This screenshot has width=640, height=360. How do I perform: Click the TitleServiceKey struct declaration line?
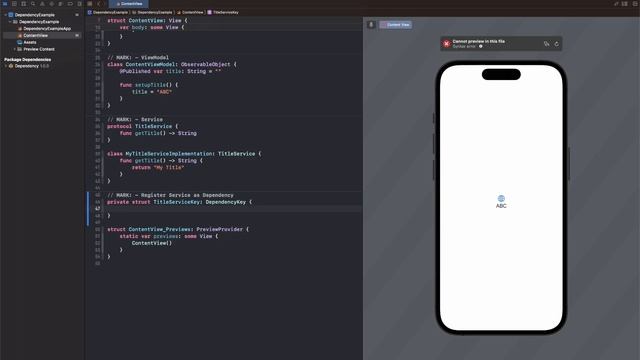pyautogui.click(x=179, y=202)
